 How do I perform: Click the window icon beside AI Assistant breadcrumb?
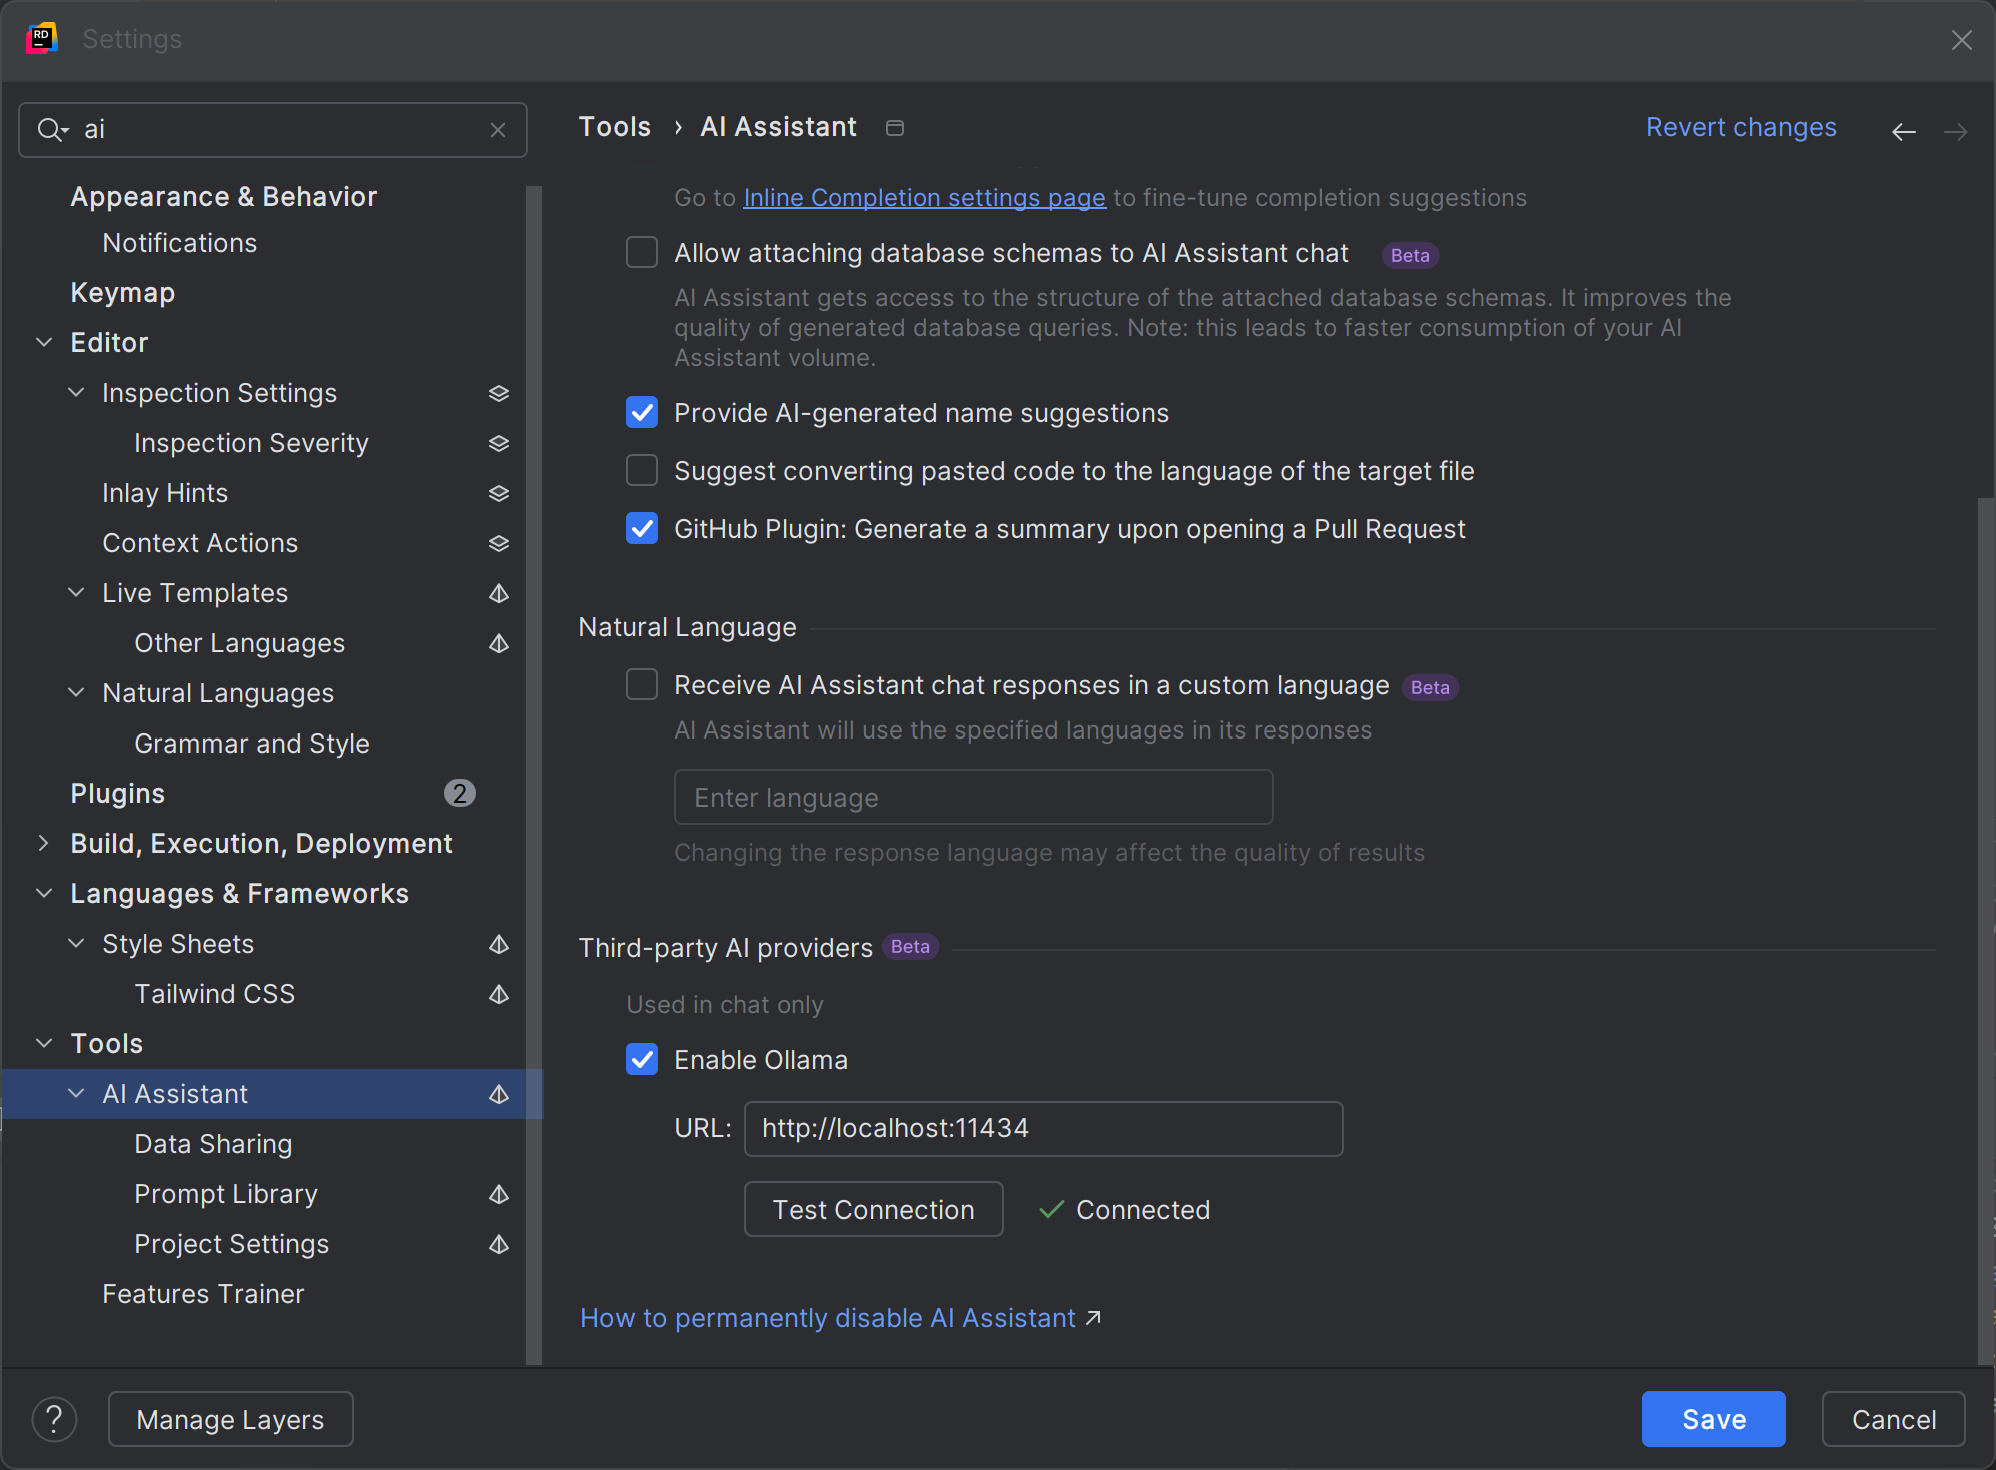pos(895,128)
